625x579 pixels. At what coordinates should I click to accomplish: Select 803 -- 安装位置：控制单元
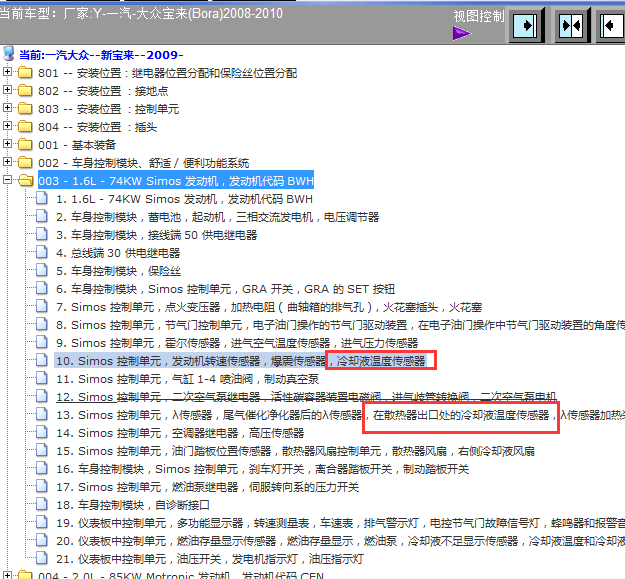tap(108, 109)
